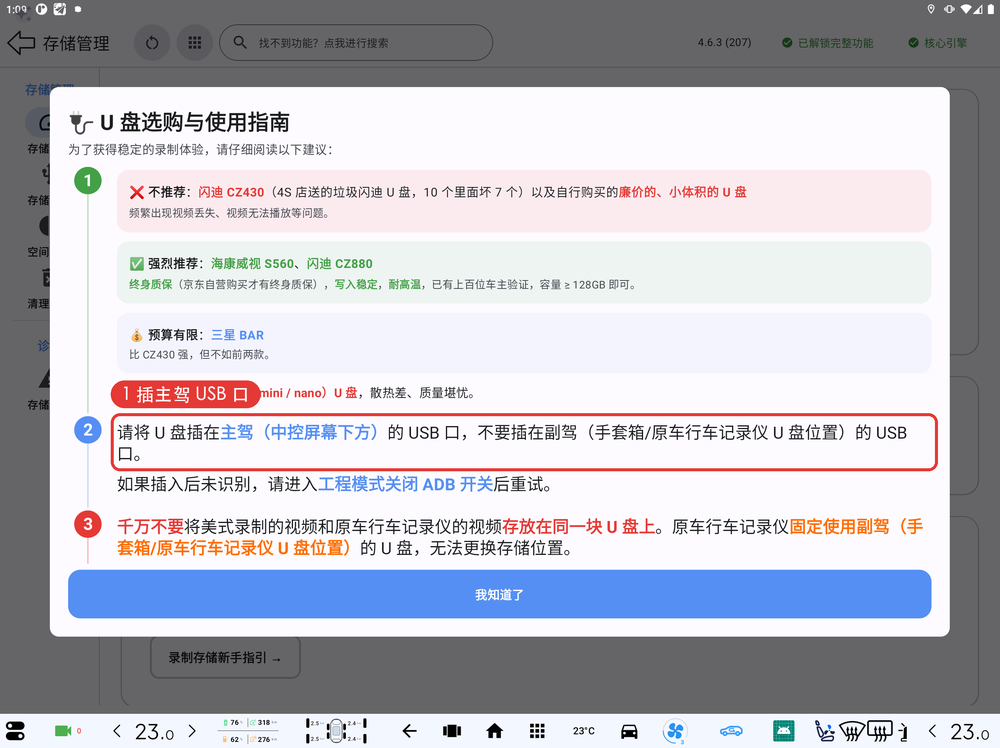Tap version text 4.6.3 (207)

pyautogui.click(x=724, y=43)
